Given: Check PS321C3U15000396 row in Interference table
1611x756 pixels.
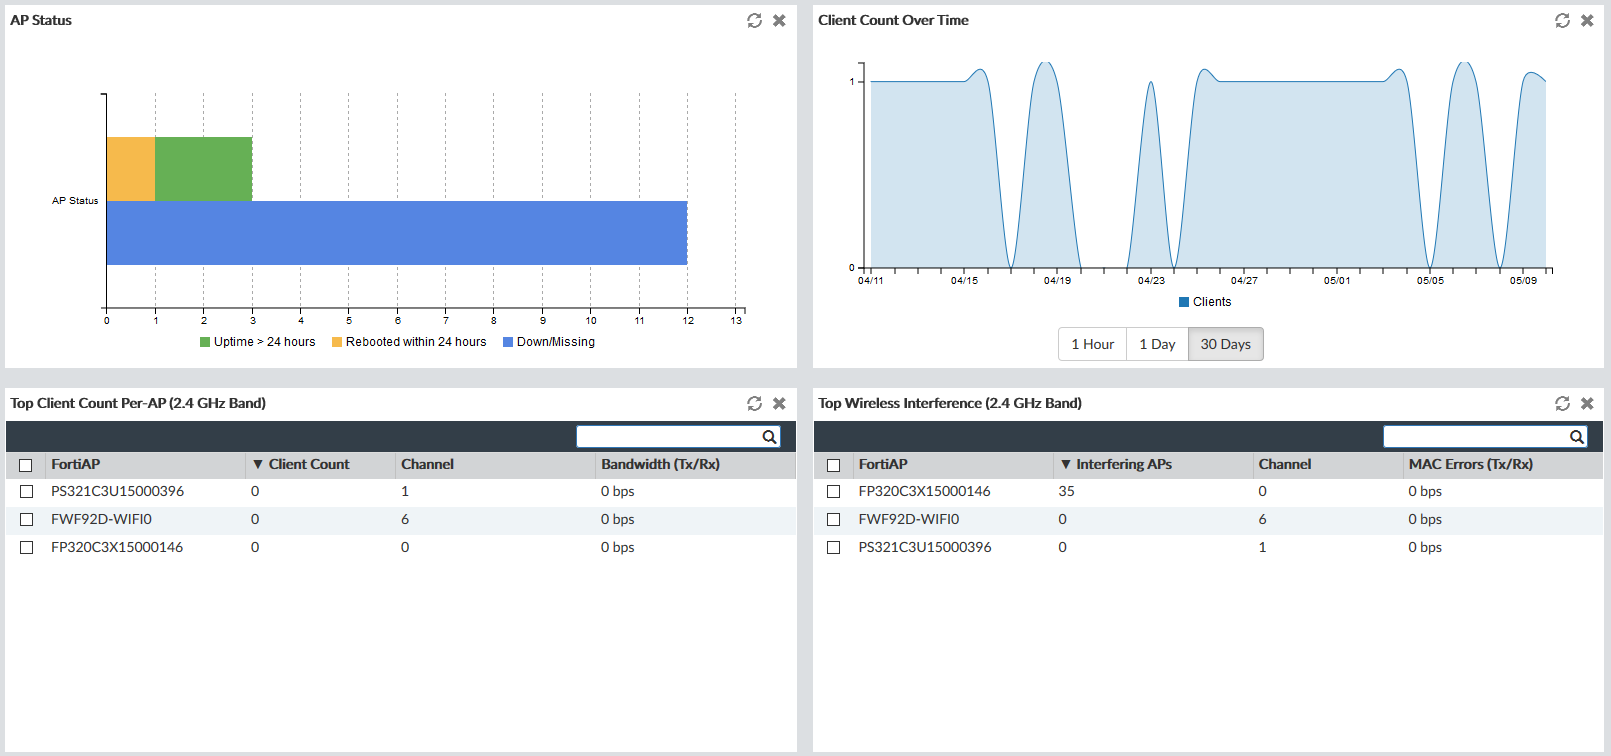Looking at the screenshot, I should click(833, 548).
